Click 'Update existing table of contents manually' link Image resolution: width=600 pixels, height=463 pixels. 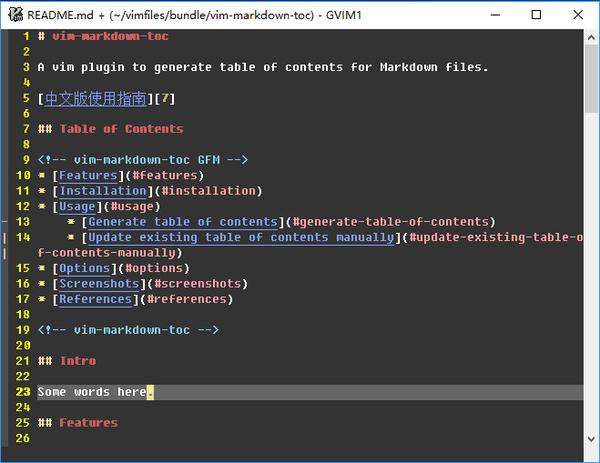click(x=241, y=238)
